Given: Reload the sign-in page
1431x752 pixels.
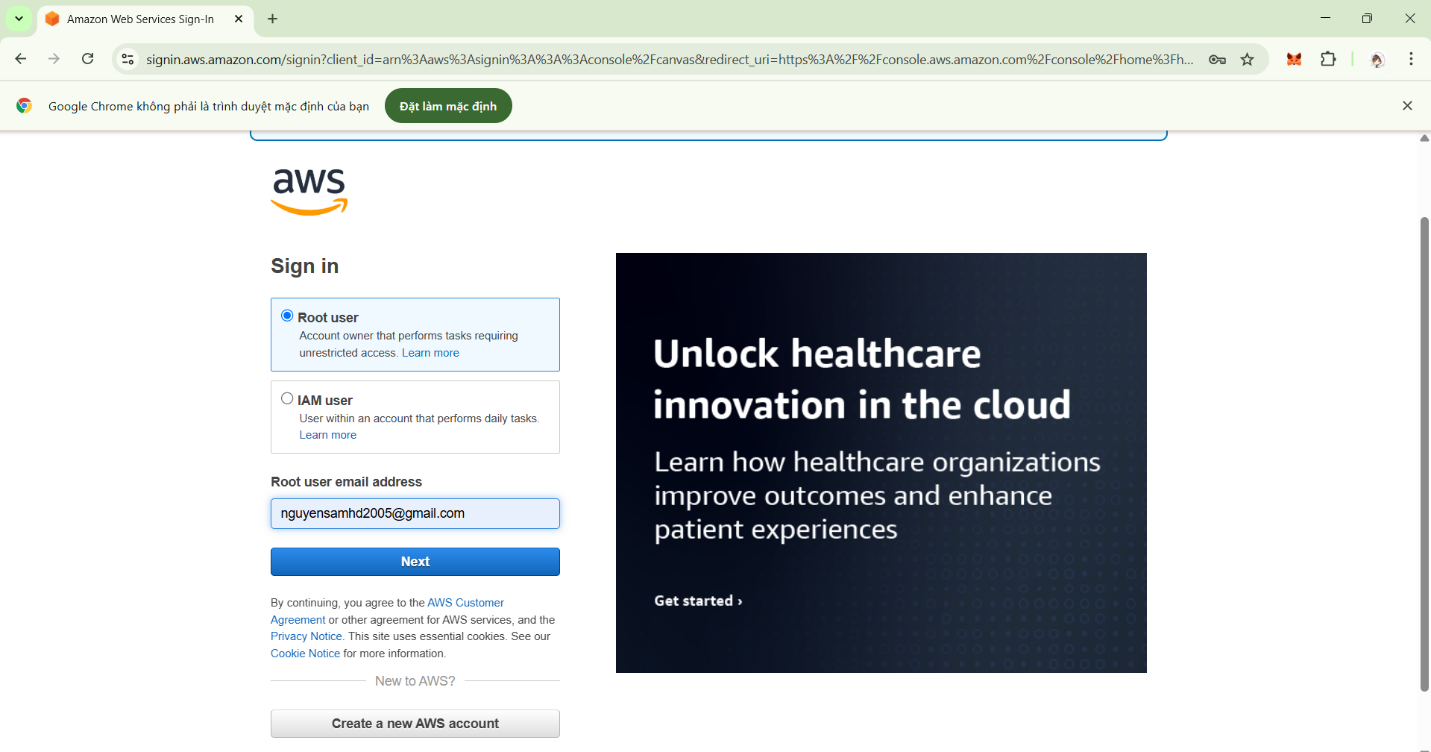Looking at the screenshot, I should tap(87, 59).
